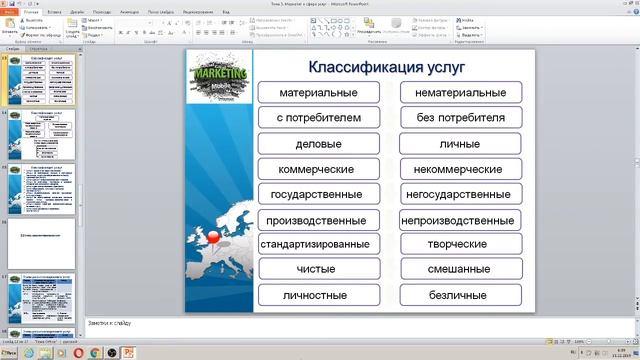640x360 pixels.
Task: Toggle Reading view in the status bar
Action: coord(562,341)
